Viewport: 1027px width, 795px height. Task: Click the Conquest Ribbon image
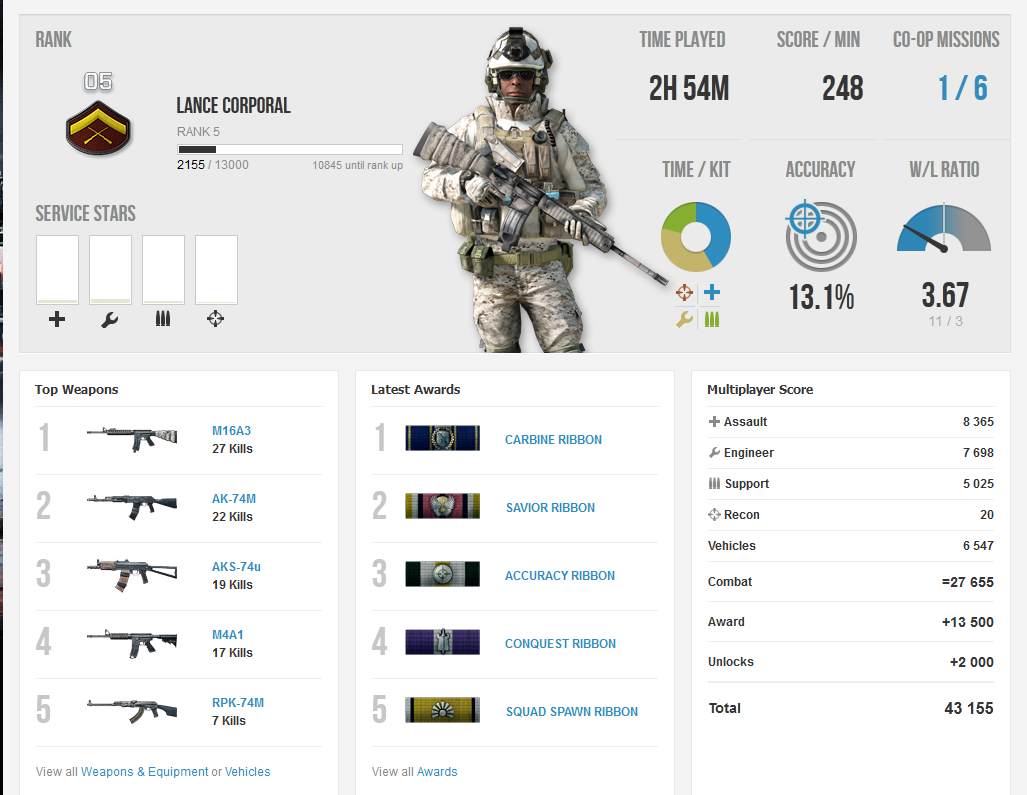pyautogui.click(x=443, y=642)
